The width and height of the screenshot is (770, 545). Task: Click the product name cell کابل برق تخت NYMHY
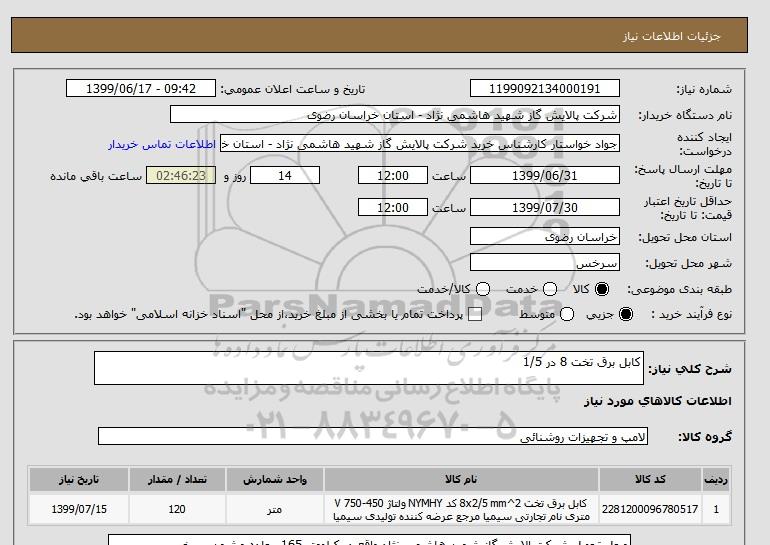[461, 510]
